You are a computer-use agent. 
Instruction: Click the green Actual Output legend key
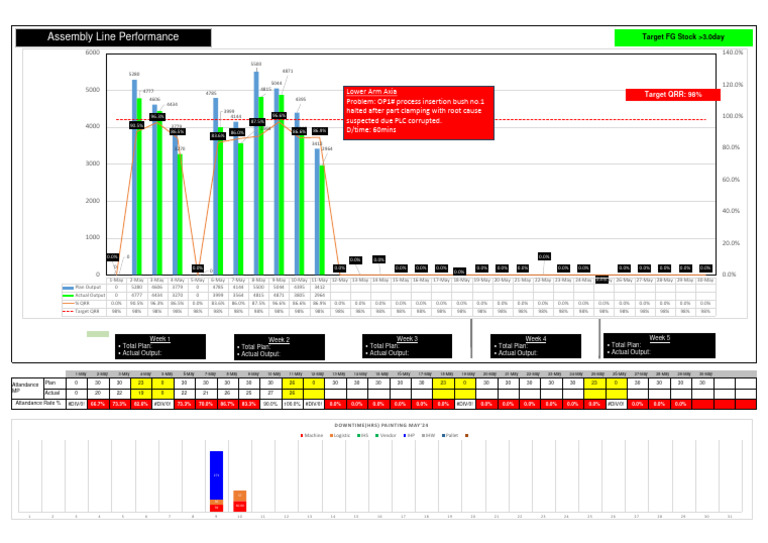(x=68, y=296)
